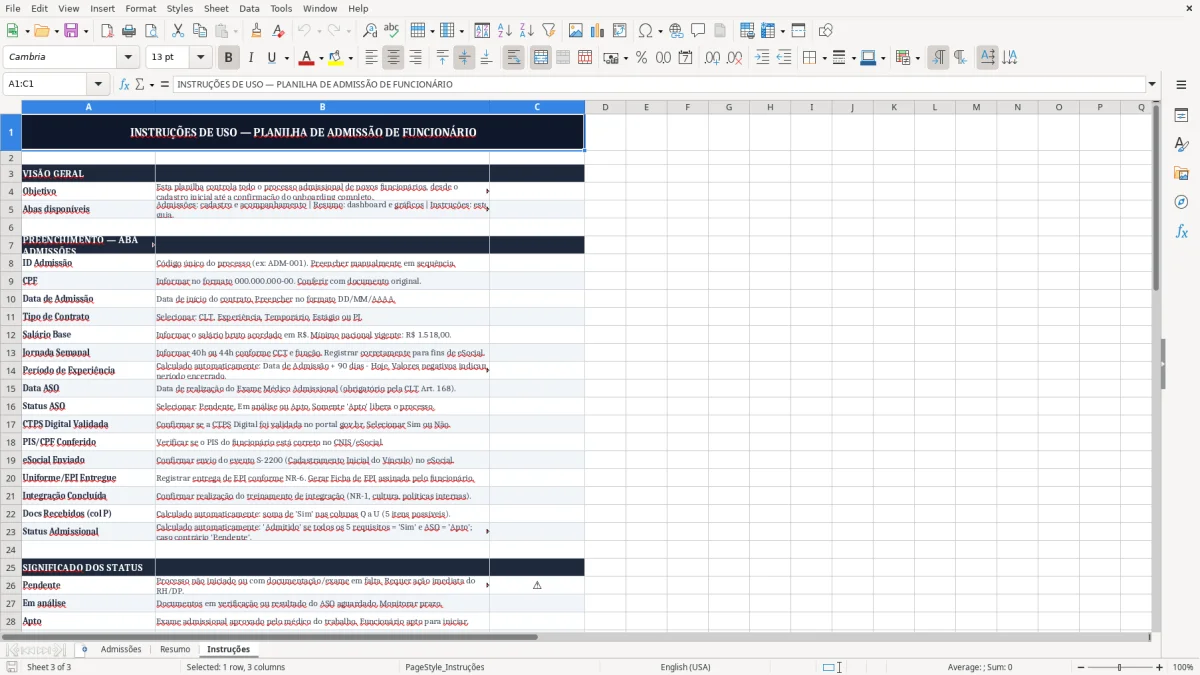
Task: Expand the formula bar
Action: tap(1153, 84)
